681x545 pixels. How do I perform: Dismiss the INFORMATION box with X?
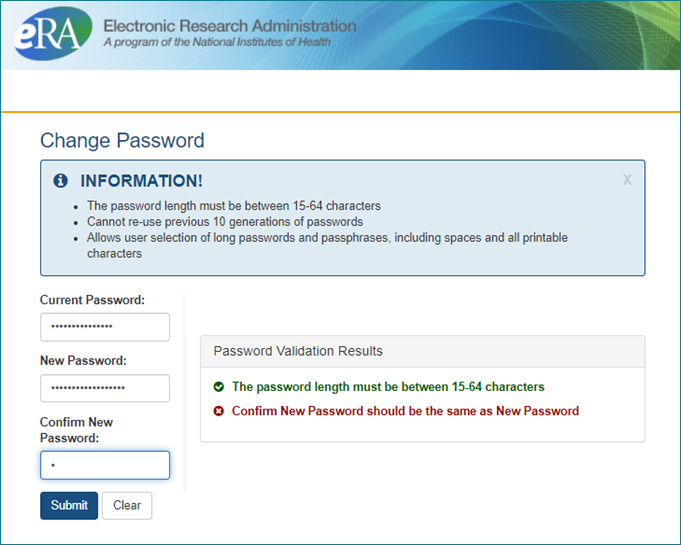pos(627,180)
